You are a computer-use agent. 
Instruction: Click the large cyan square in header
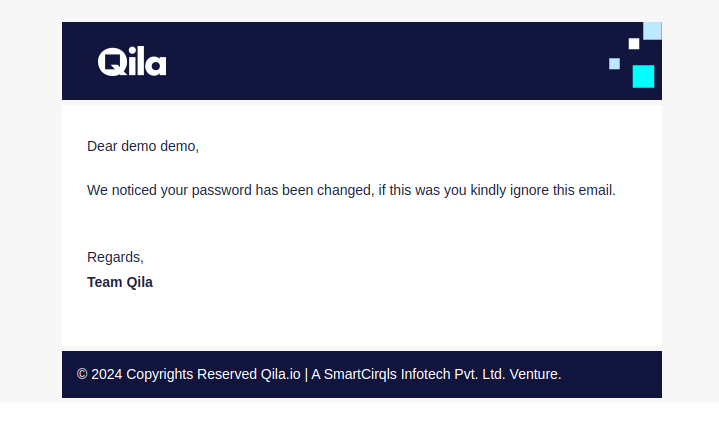click(643, 76)
